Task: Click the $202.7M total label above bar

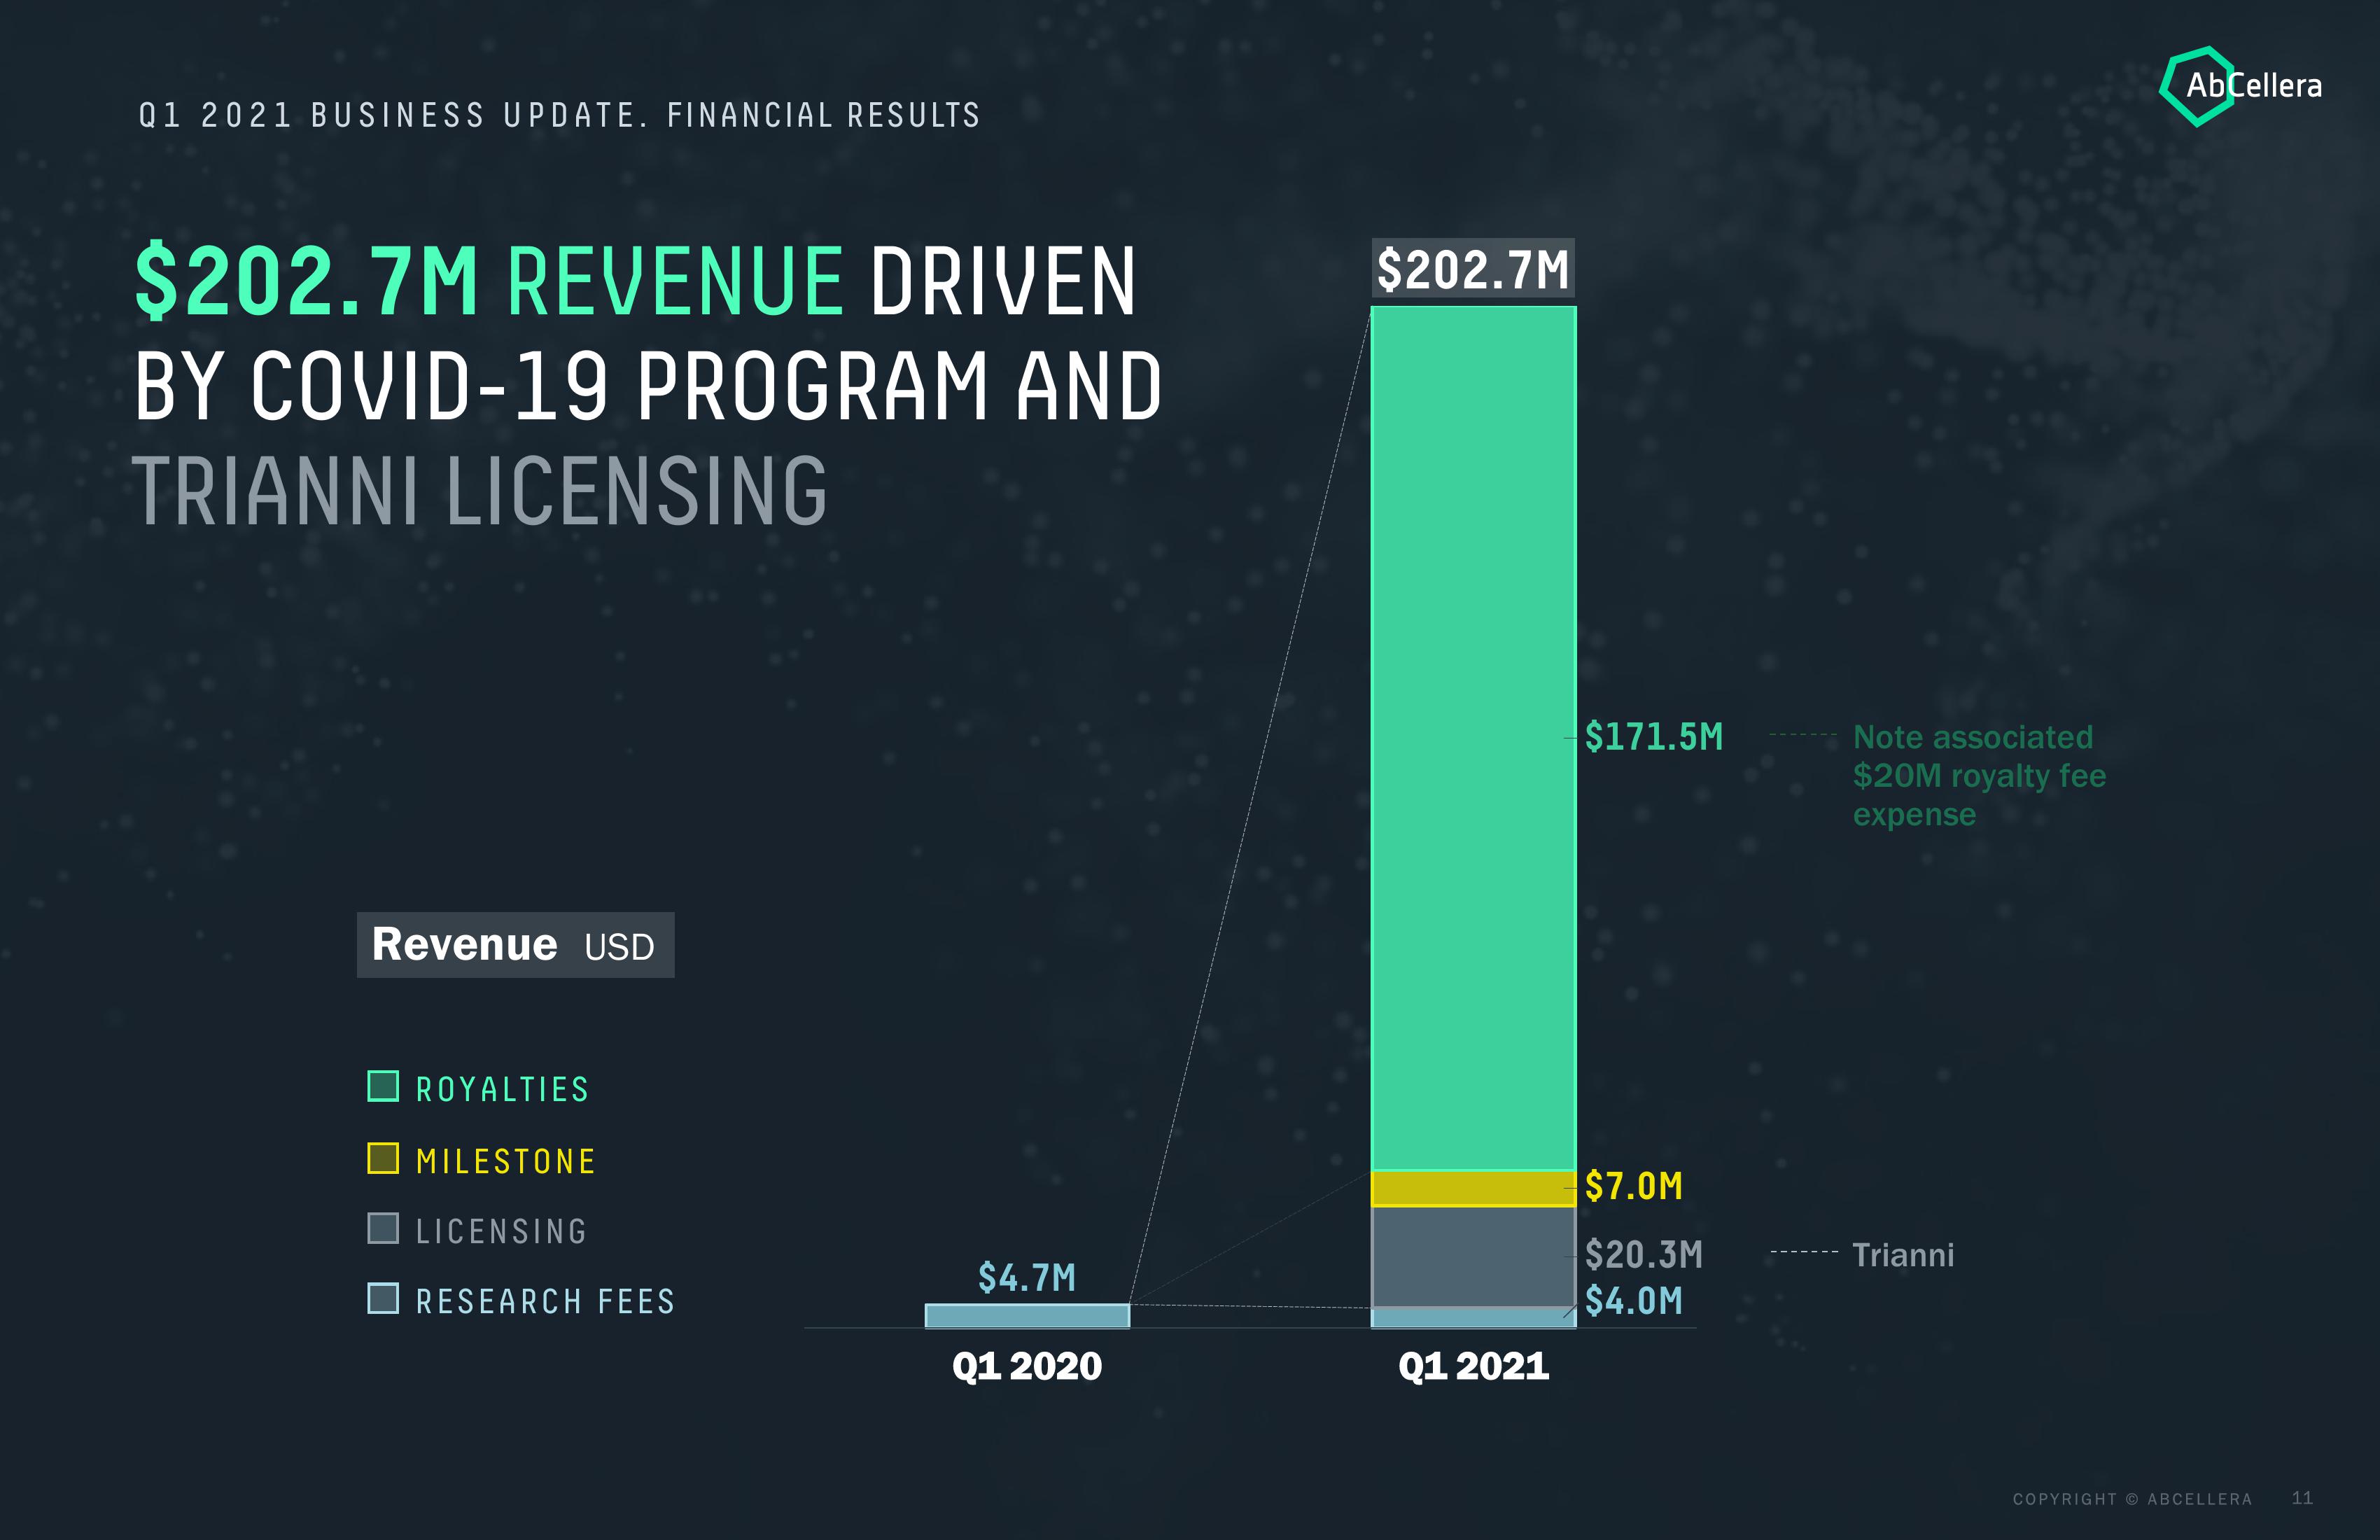Action: pyautogui.click(x=1473, y=269)
